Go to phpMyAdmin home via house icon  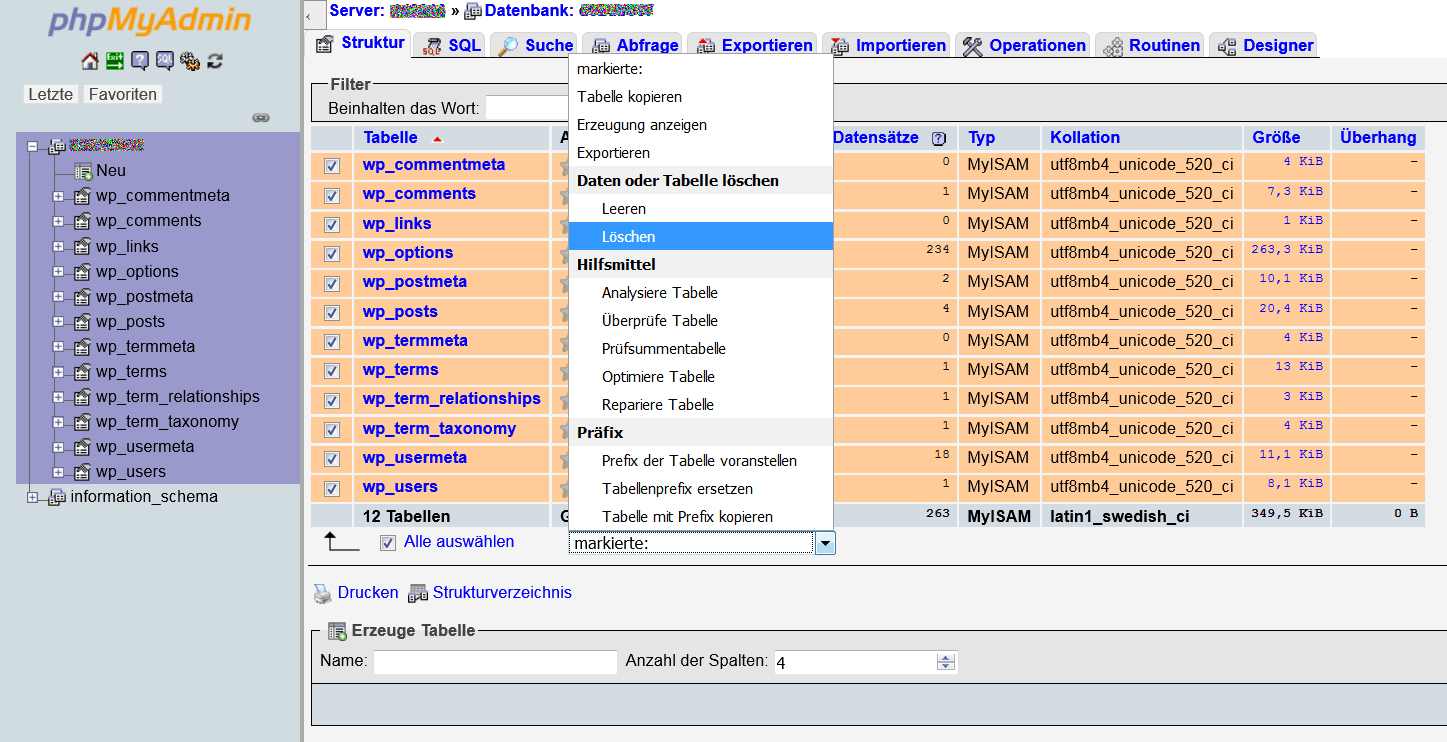tap(90, 61)
